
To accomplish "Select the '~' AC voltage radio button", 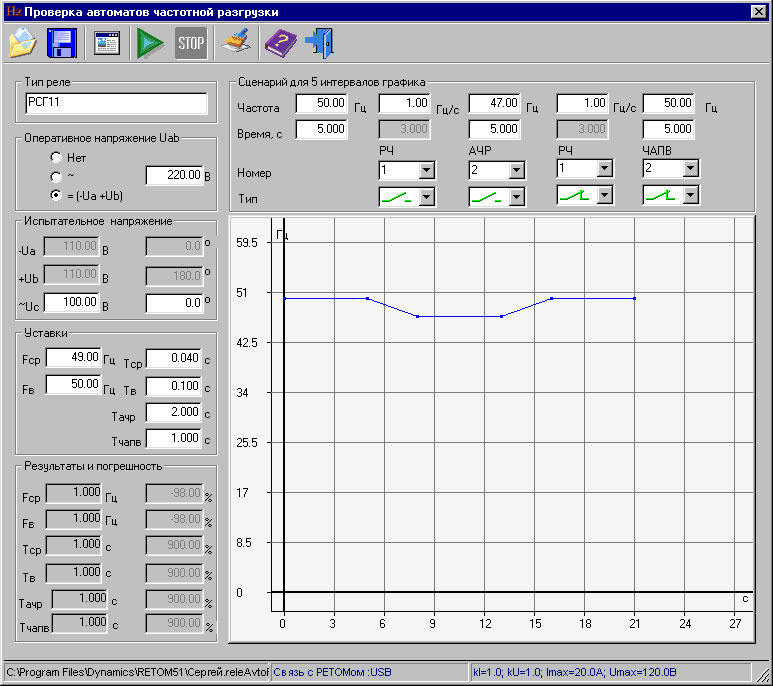I will (57, 176).
